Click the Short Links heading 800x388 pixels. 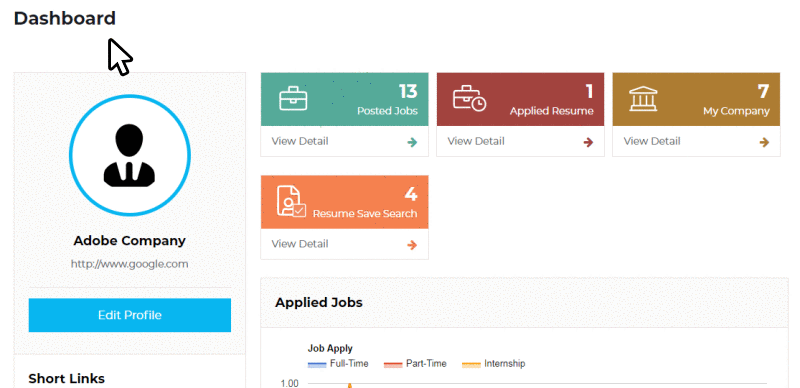click(66, 379)
